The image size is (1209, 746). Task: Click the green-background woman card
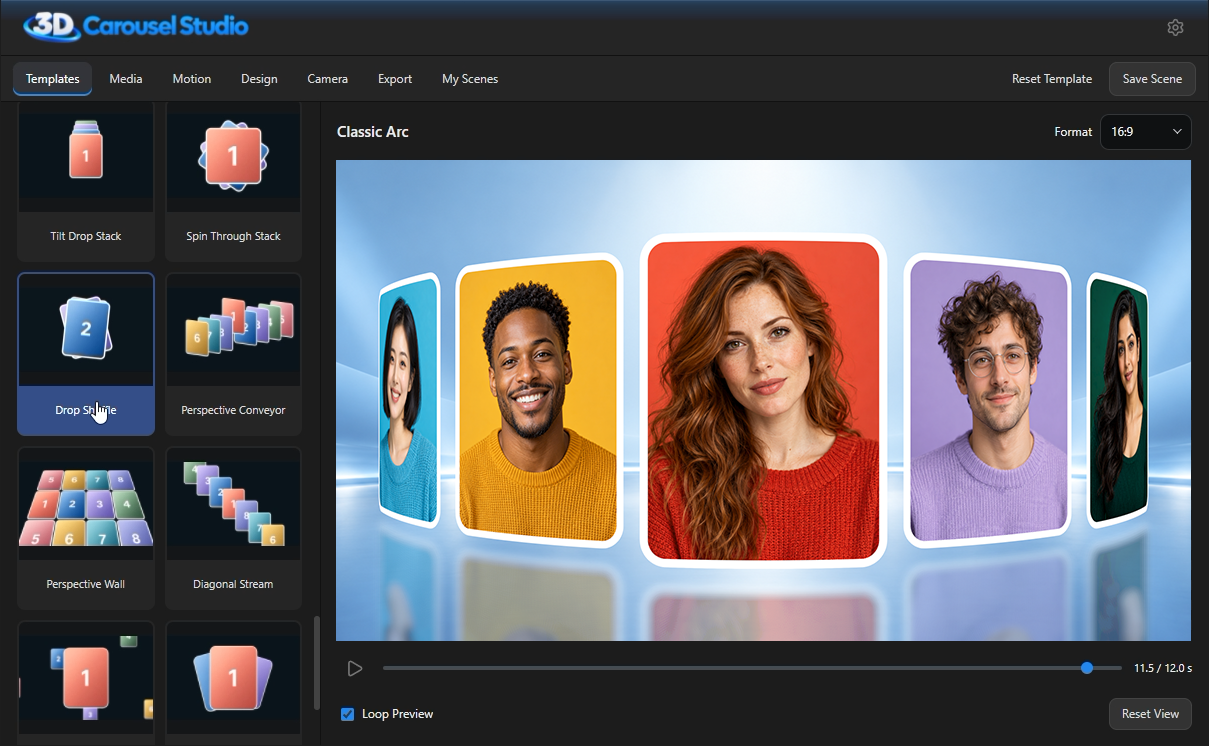[x=1118, y=400]
